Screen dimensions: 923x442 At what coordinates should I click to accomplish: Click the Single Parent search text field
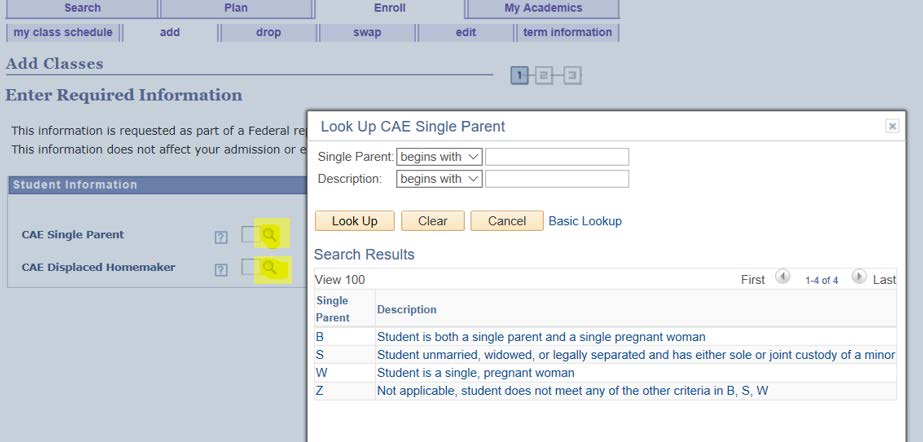point(556,157)
